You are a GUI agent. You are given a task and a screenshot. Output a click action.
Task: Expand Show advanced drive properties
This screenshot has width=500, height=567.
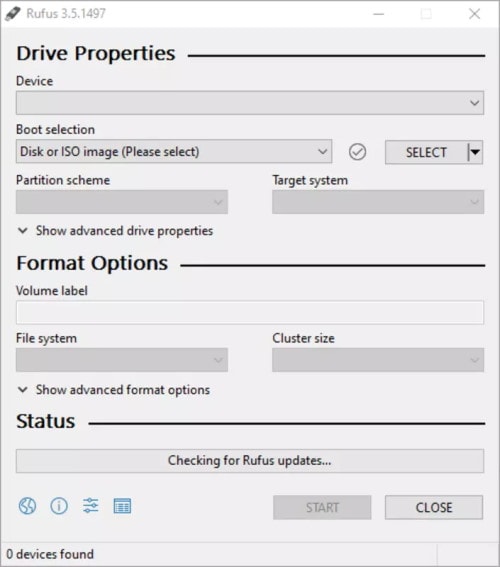click(115, 231)
